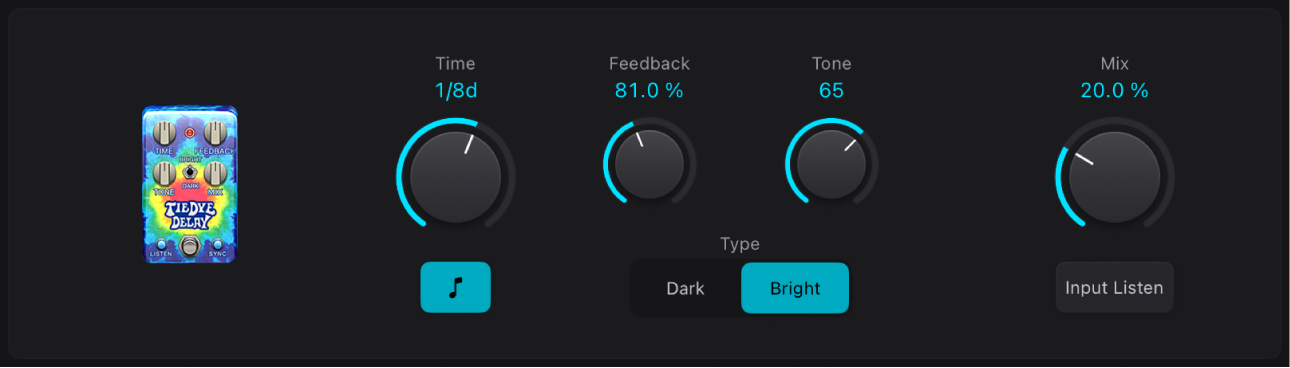The image size is (1290, 368).
Task: Select the Bright delay type
Action: tap(795, 288)
